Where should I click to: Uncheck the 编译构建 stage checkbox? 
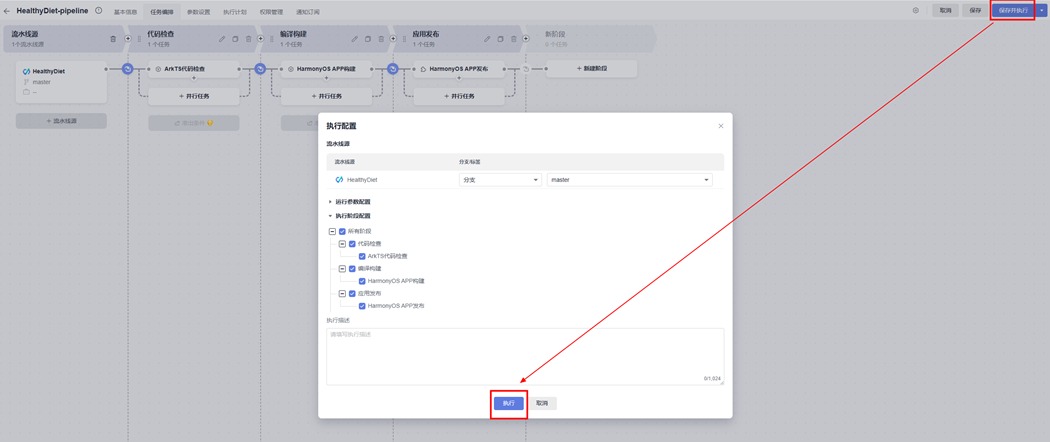(352, 269)
